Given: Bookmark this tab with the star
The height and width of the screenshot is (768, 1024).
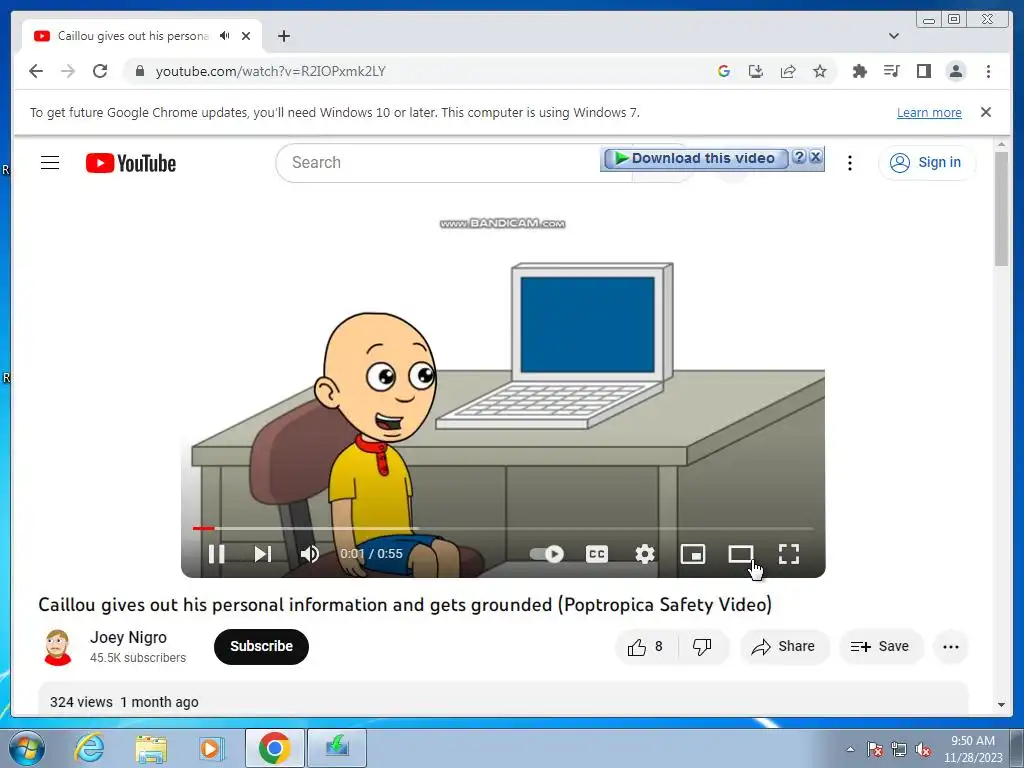Looking at the screenshot, I should (x=820, y=71).
